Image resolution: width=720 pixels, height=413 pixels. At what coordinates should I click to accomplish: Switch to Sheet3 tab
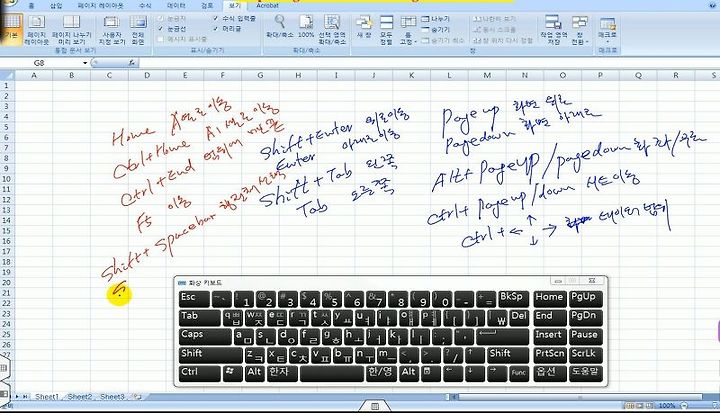(112, 396)
